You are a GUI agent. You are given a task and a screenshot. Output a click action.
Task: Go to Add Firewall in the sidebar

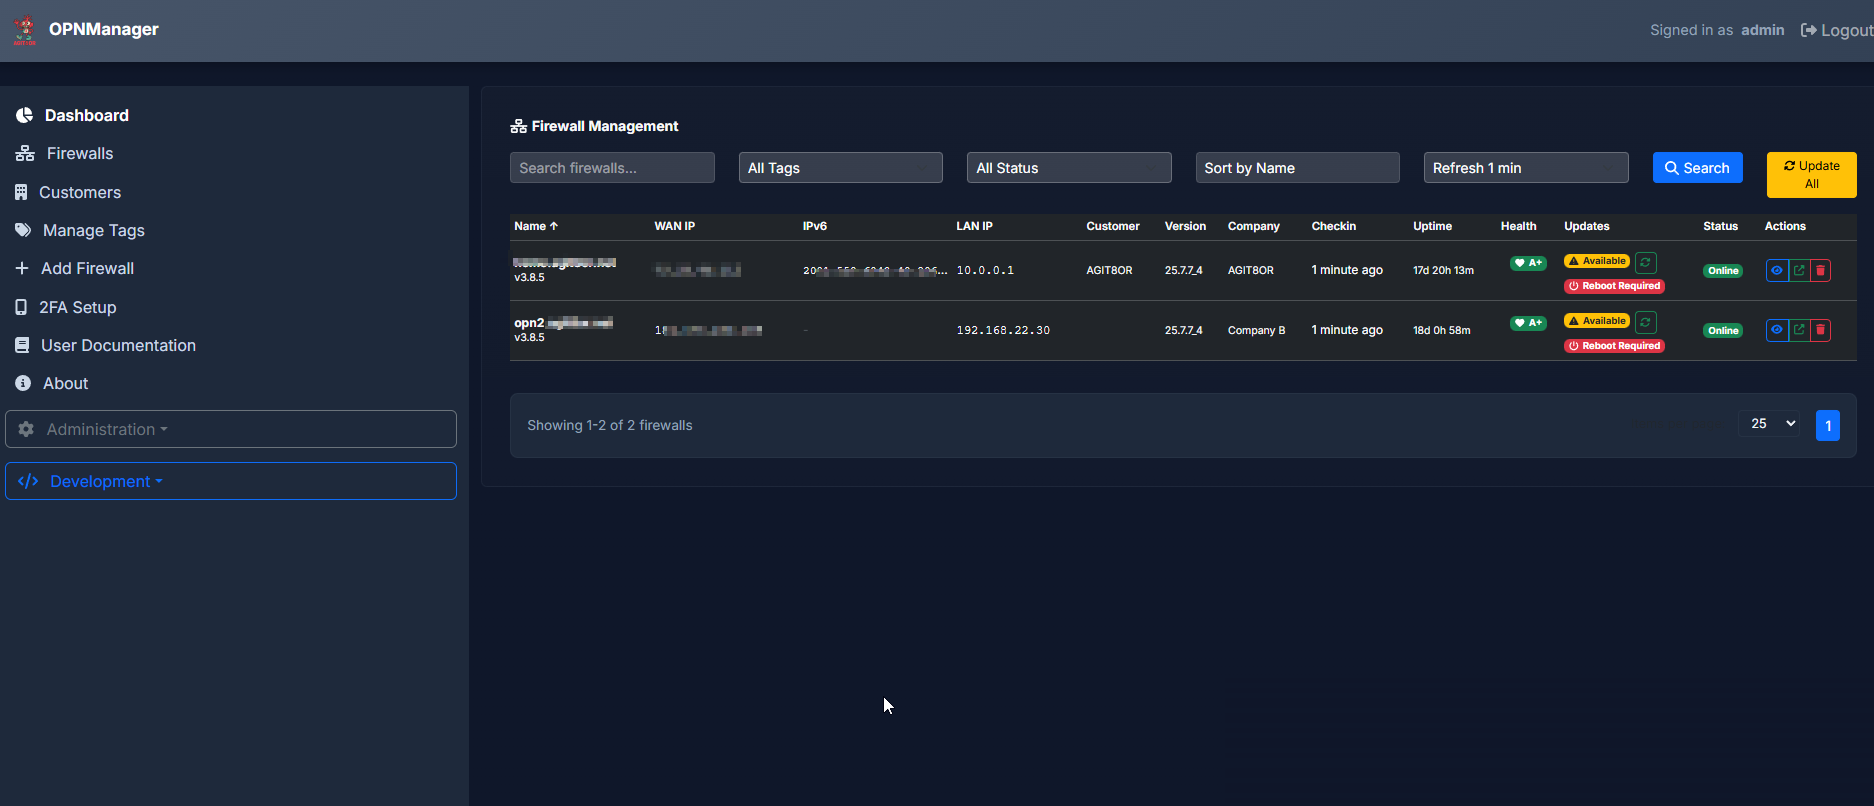87,268
